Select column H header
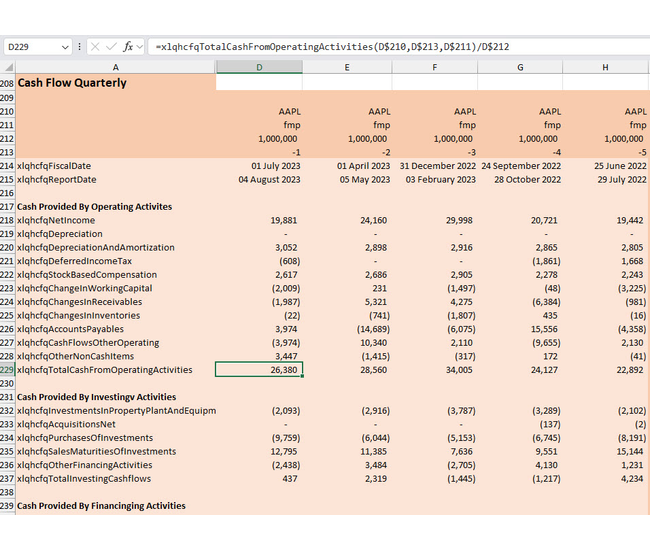Image resolution: width=650 pixels, height=550 pixels. pos(606,67)
